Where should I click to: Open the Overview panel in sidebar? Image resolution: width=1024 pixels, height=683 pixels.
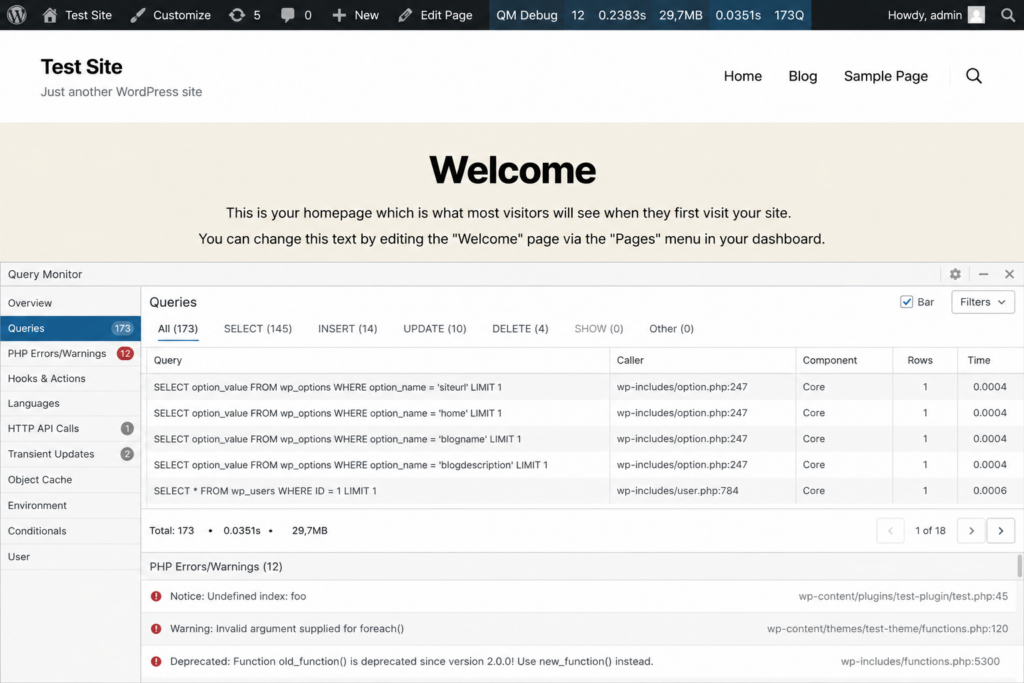71,303
